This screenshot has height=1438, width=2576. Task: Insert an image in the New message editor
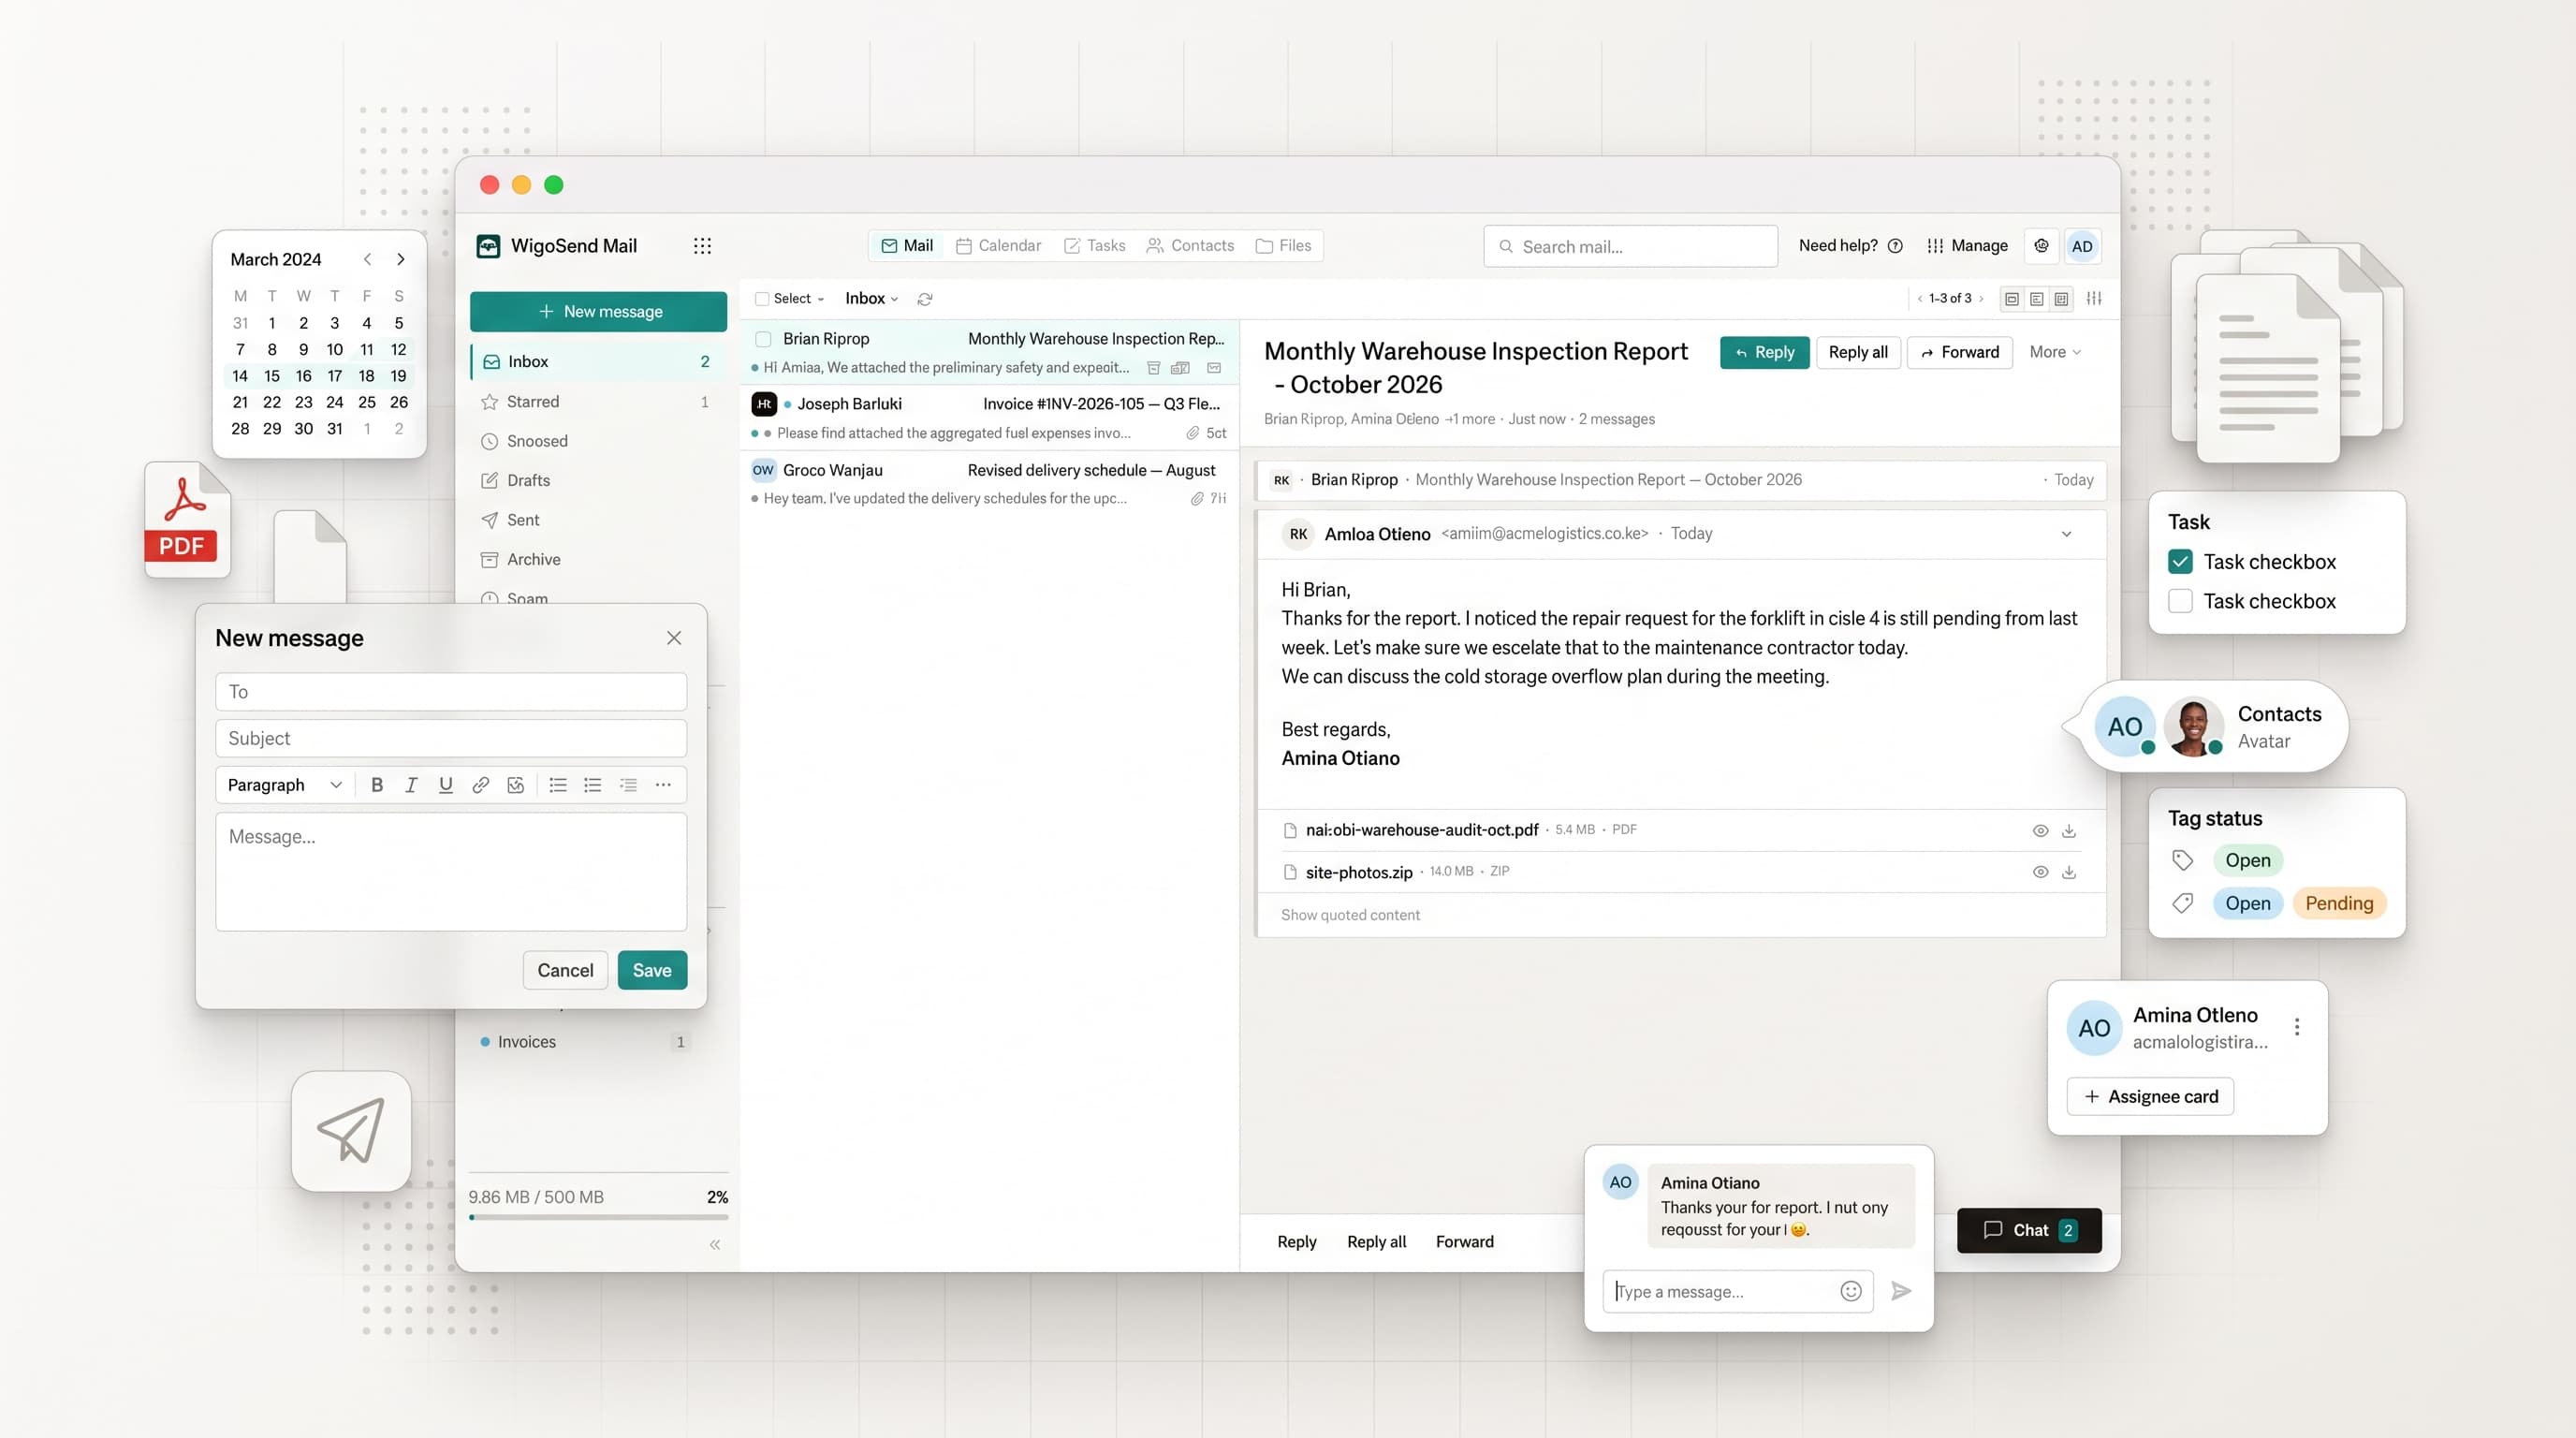516,785
